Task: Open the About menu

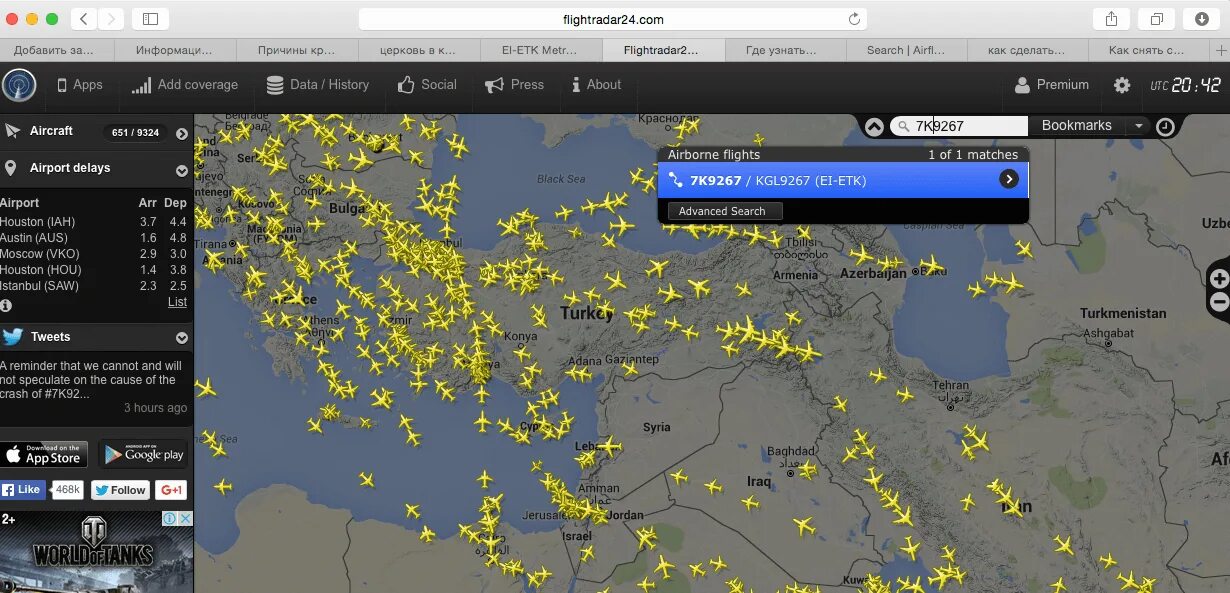Action: (x=597, y=85)
